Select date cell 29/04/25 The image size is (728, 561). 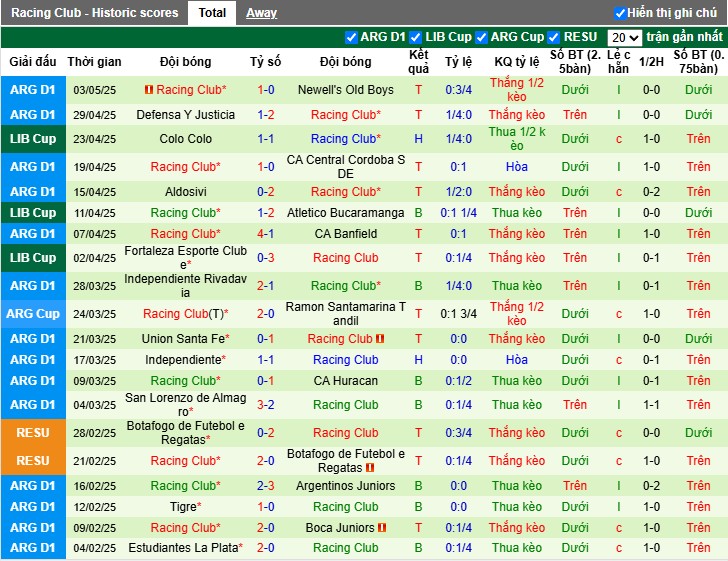coord(95,115)
